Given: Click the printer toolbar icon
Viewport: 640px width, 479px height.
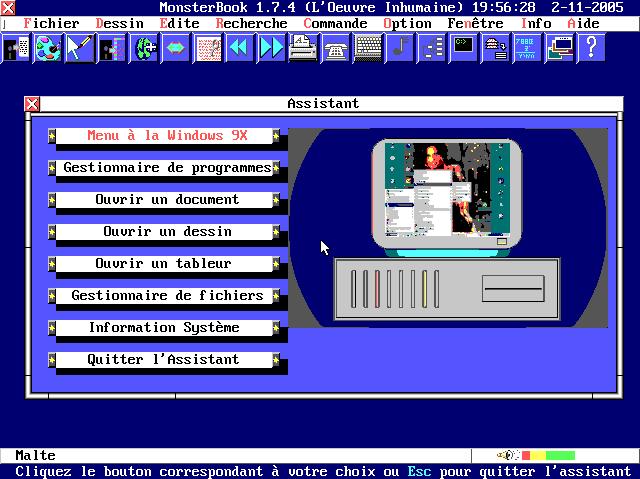Looking at the screenshot, I should click(x=304, y=48).
